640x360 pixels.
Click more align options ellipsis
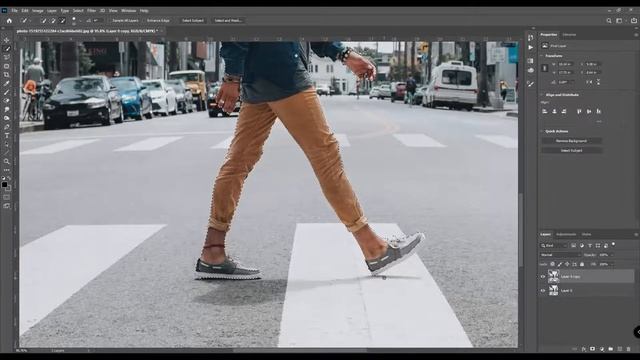coord(599,121)
